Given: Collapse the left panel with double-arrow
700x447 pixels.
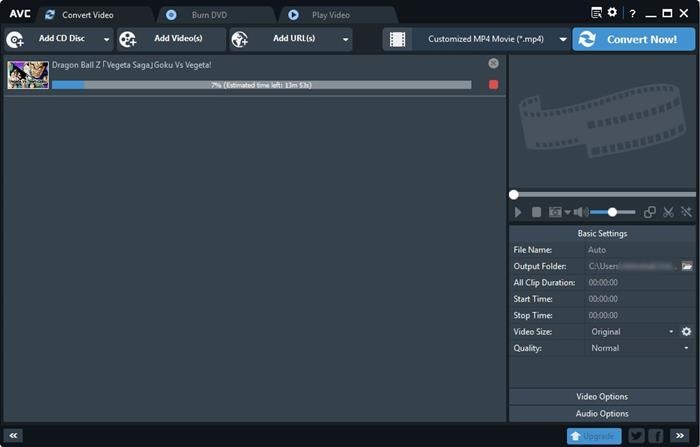Looking at the screenshot, I should (x=13, y=435).
